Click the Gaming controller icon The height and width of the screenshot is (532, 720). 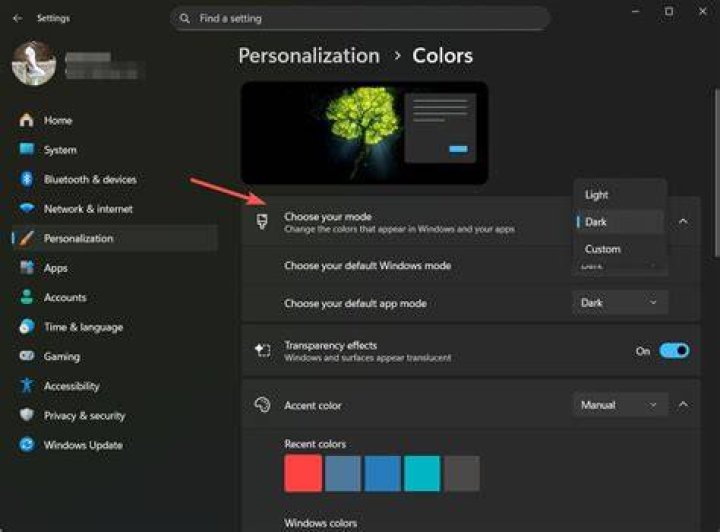click(27, 356)
